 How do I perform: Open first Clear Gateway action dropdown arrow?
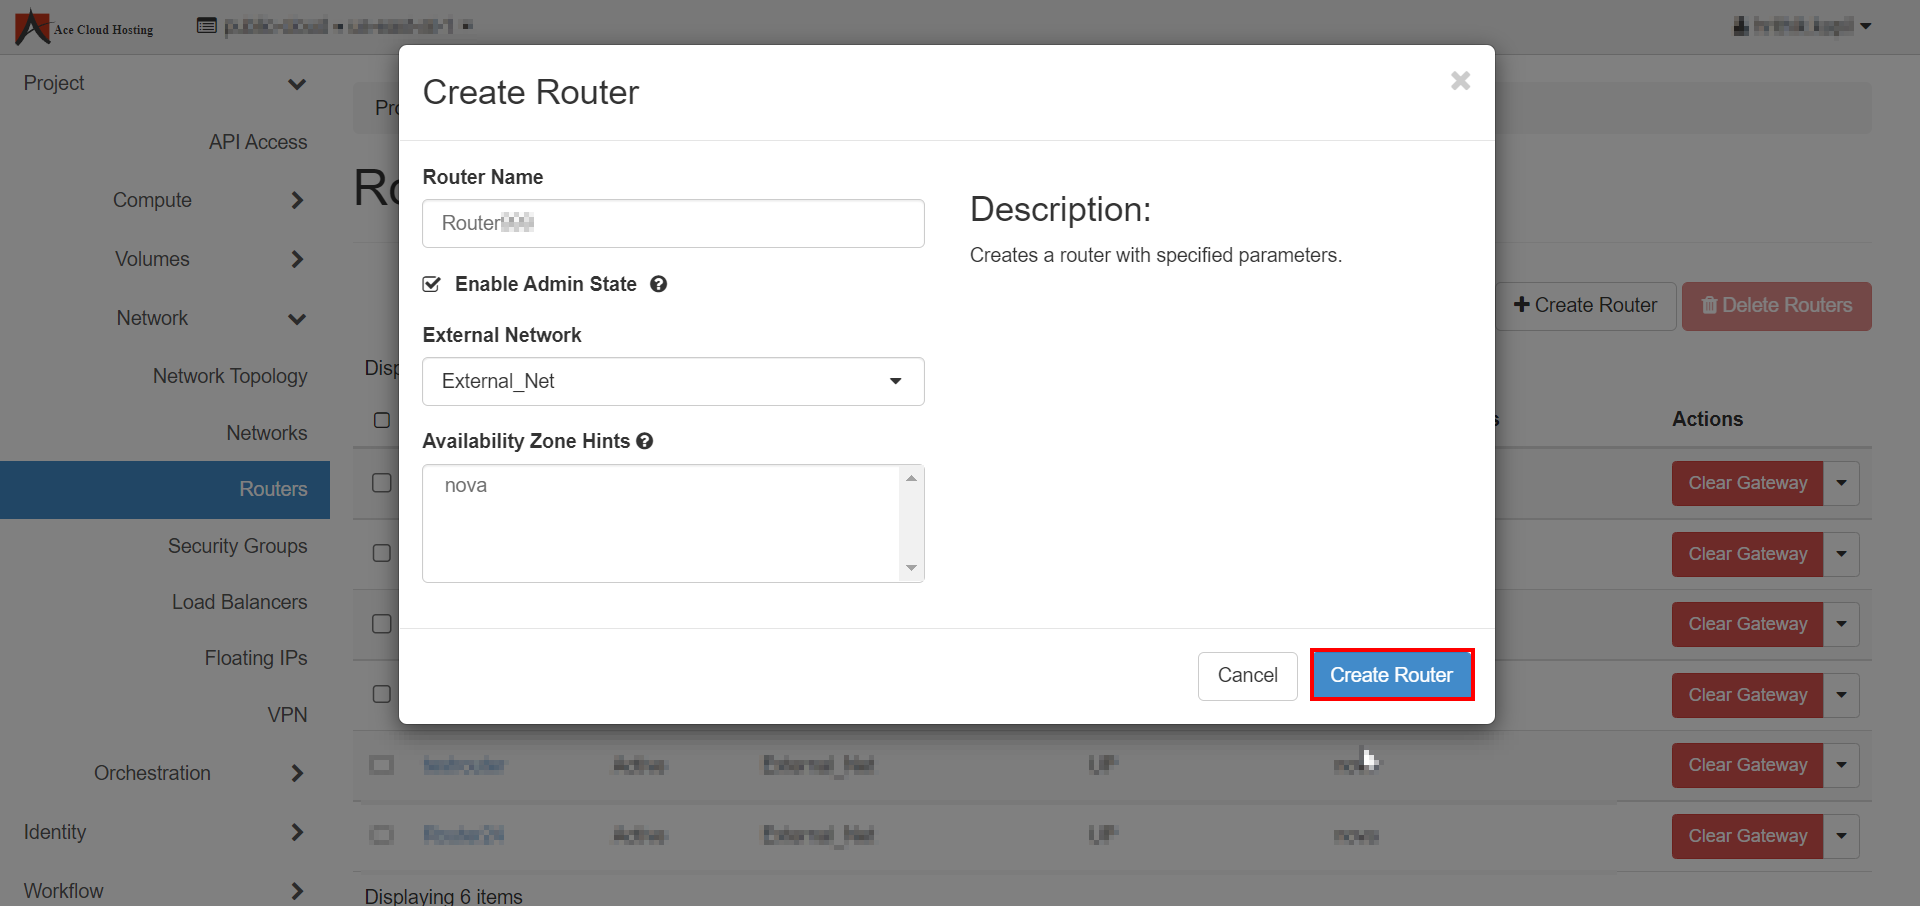pyautogui.click(x=1841, y=483)
